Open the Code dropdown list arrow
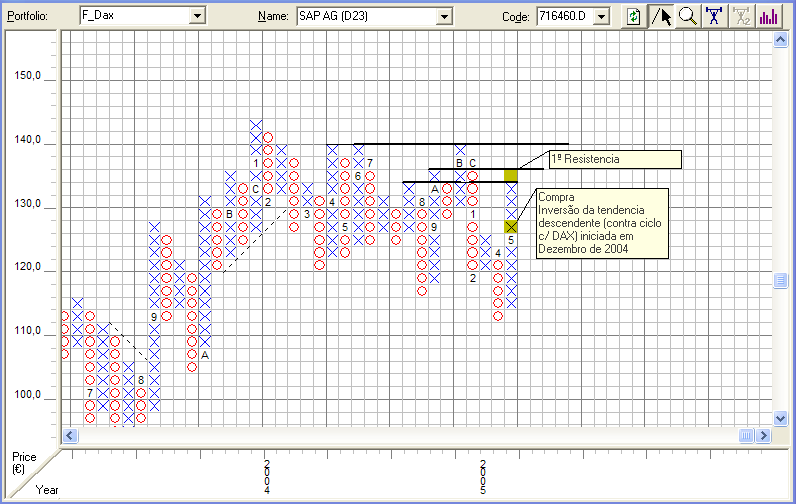Screen dimensions: 796x504 coord(602,16)
